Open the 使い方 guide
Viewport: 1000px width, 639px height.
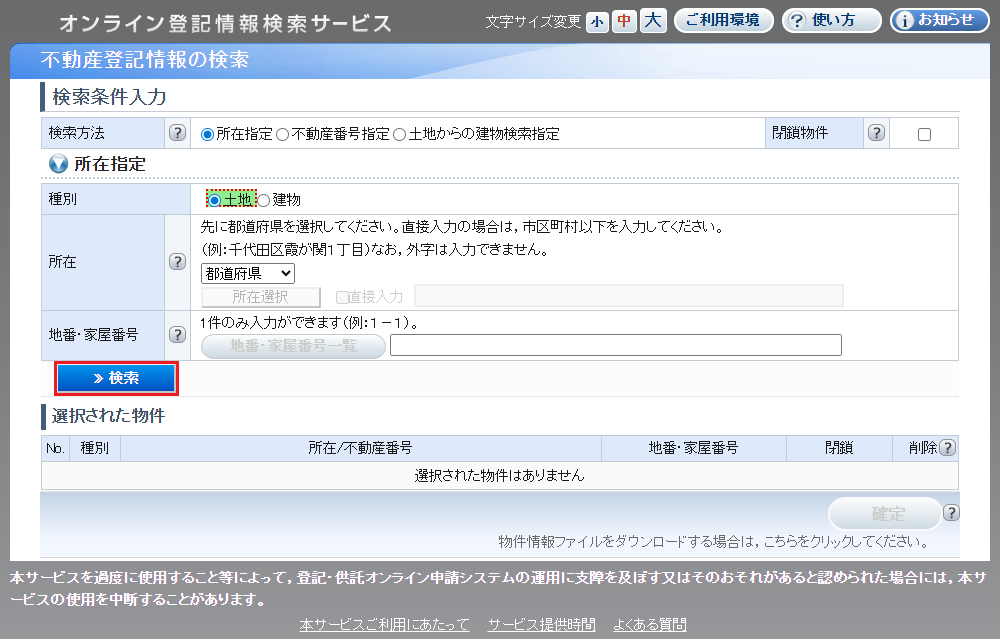(831, 21)
